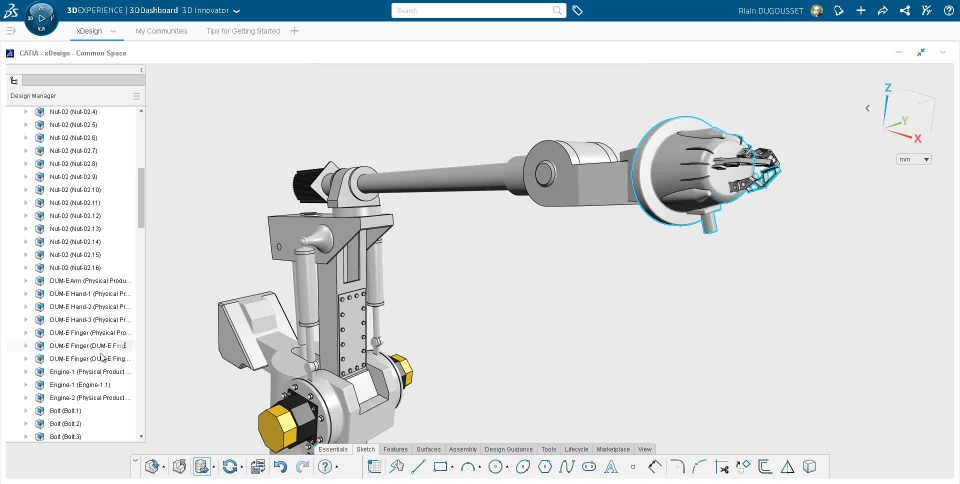Open the My Communities dashboard tab

click(x=161, y=31)
